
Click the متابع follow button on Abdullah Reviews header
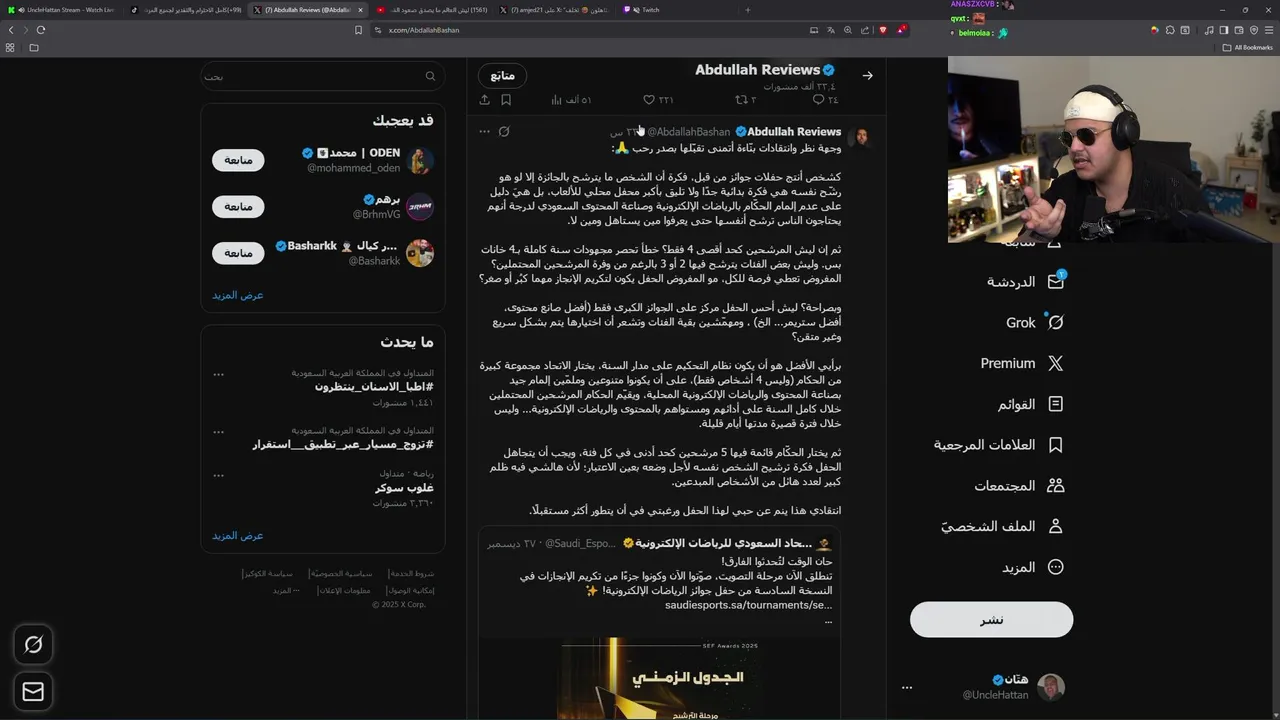[502, 76]
